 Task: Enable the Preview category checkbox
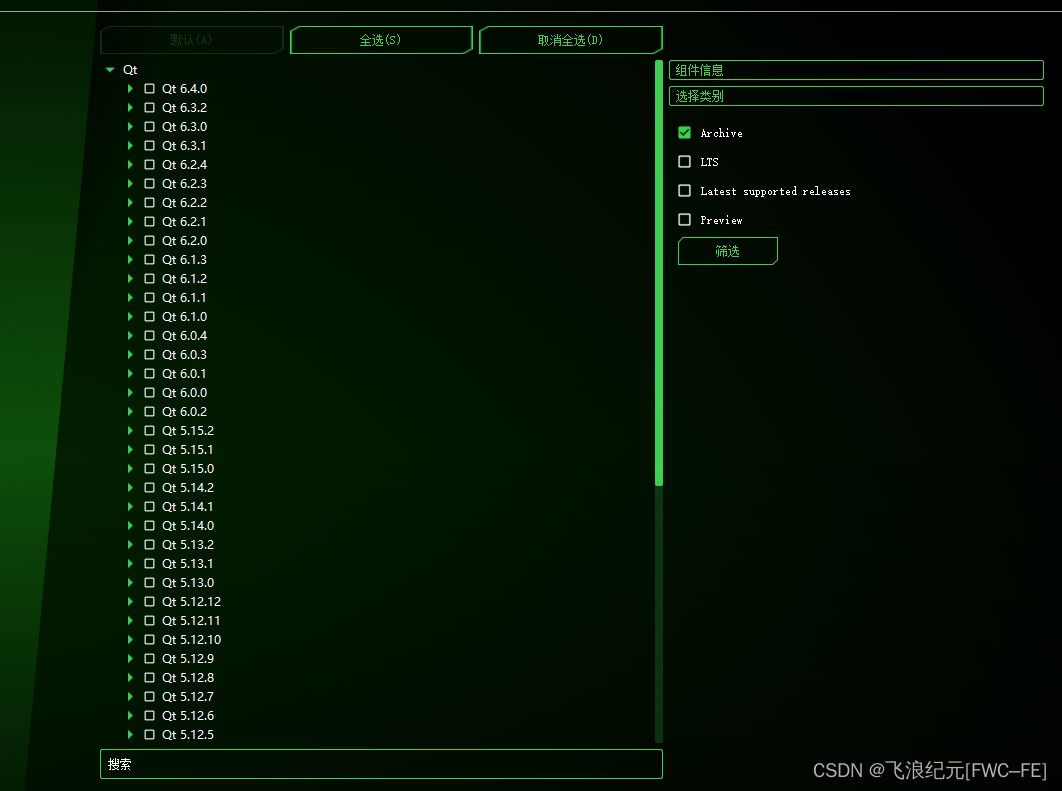pyautogui.click(x=685, y=219)
